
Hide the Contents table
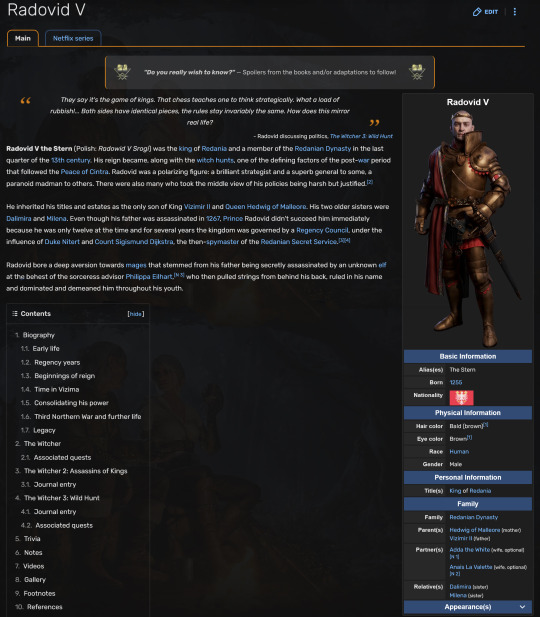(136, 314)
